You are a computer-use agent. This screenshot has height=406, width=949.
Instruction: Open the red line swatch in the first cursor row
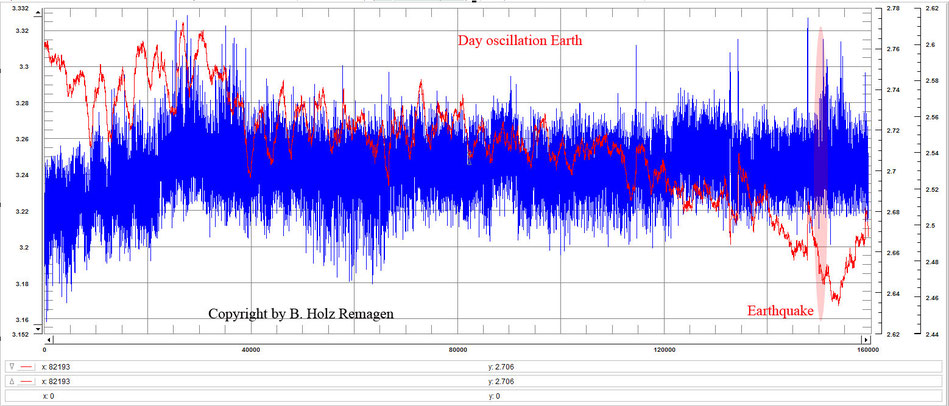26,367
